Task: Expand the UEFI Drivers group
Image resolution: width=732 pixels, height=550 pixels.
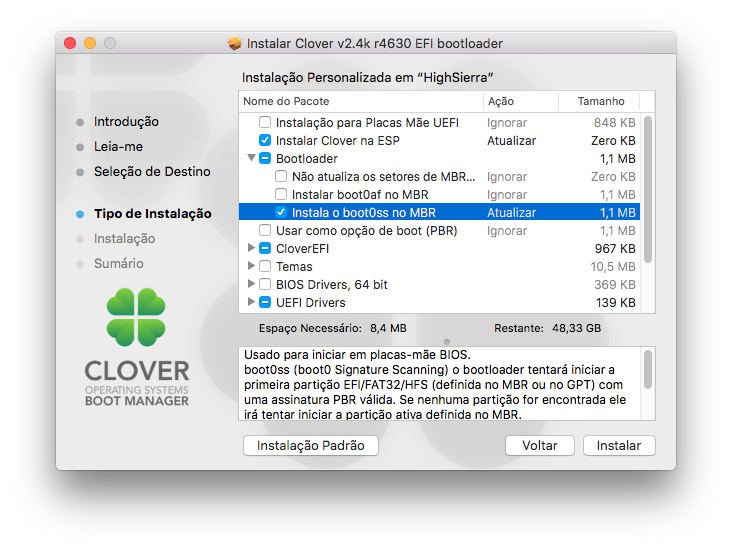Action: [251, 303]
